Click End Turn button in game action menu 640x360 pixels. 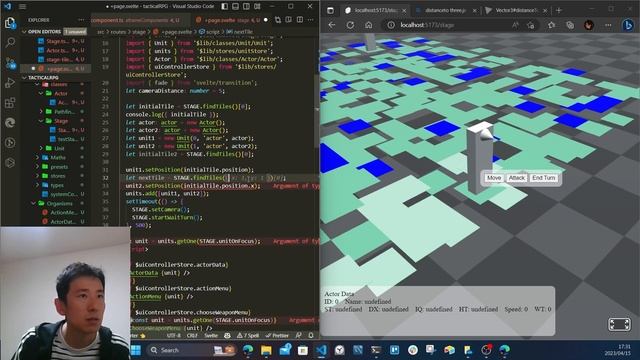(544, 178)
